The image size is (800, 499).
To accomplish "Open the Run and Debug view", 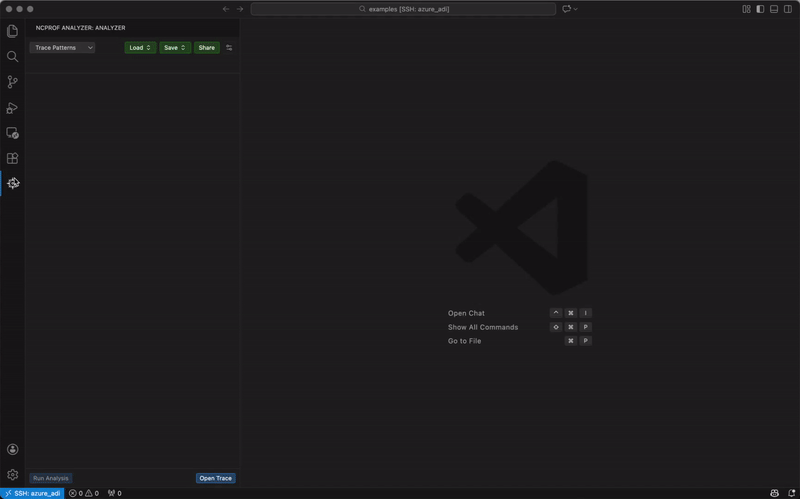I will coord(13,108).
